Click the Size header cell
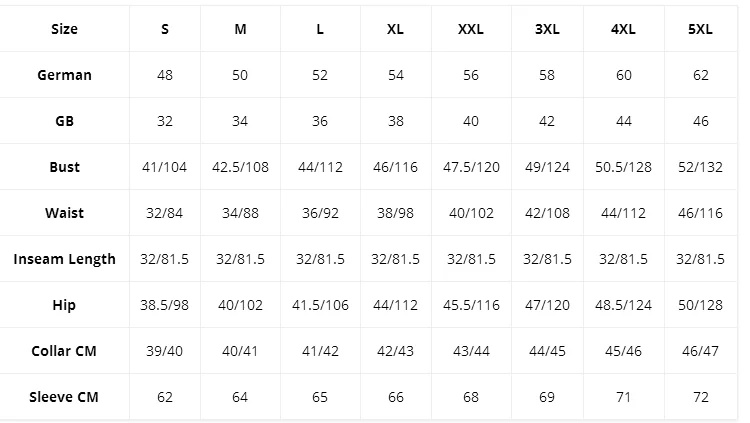This screenshot has height=423, width=750. click(64, 29)
